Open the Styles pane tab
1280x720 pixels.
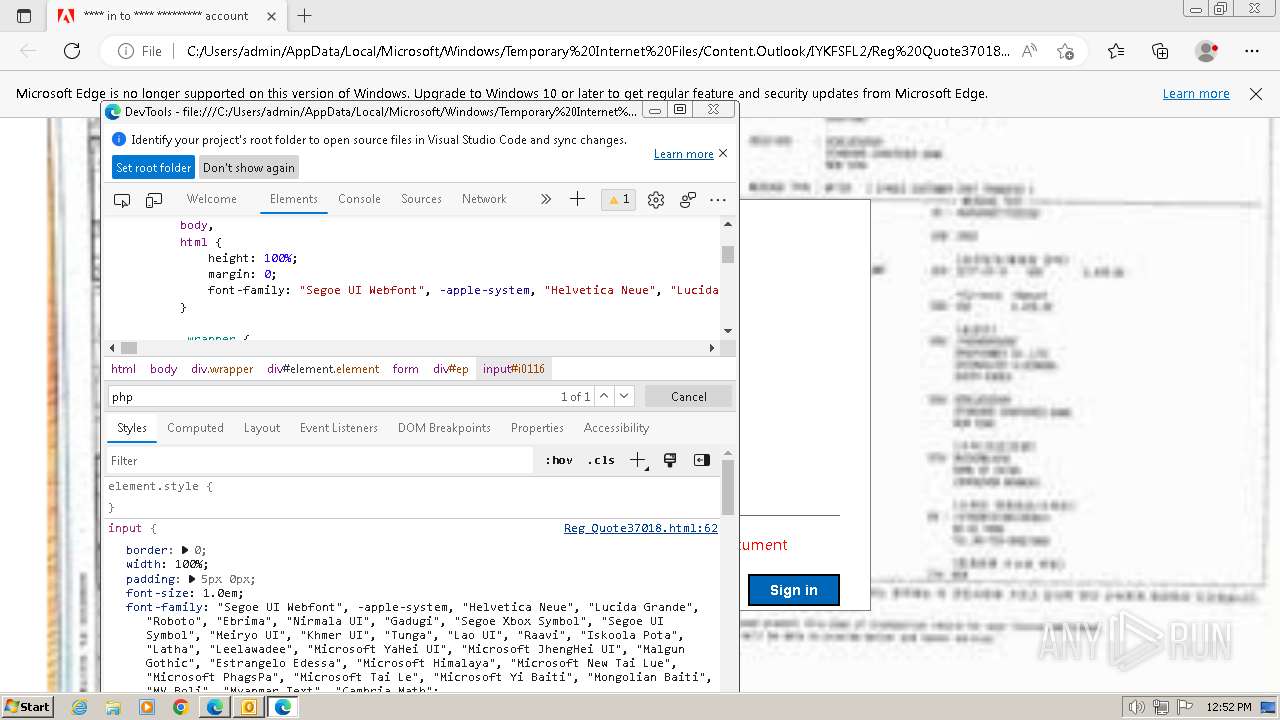(x=132, y=428)
